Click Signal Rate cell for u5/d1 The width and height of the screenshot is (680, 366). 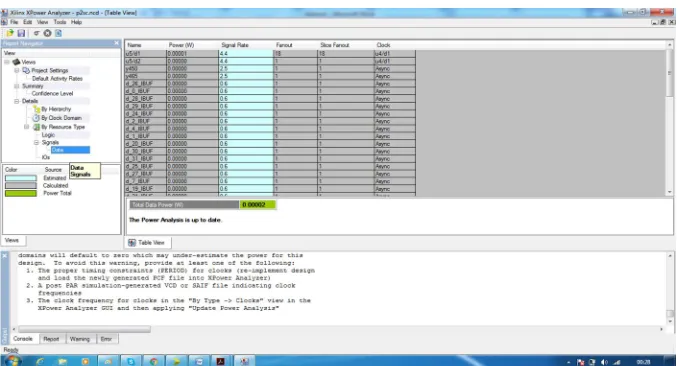click(246, 54)
